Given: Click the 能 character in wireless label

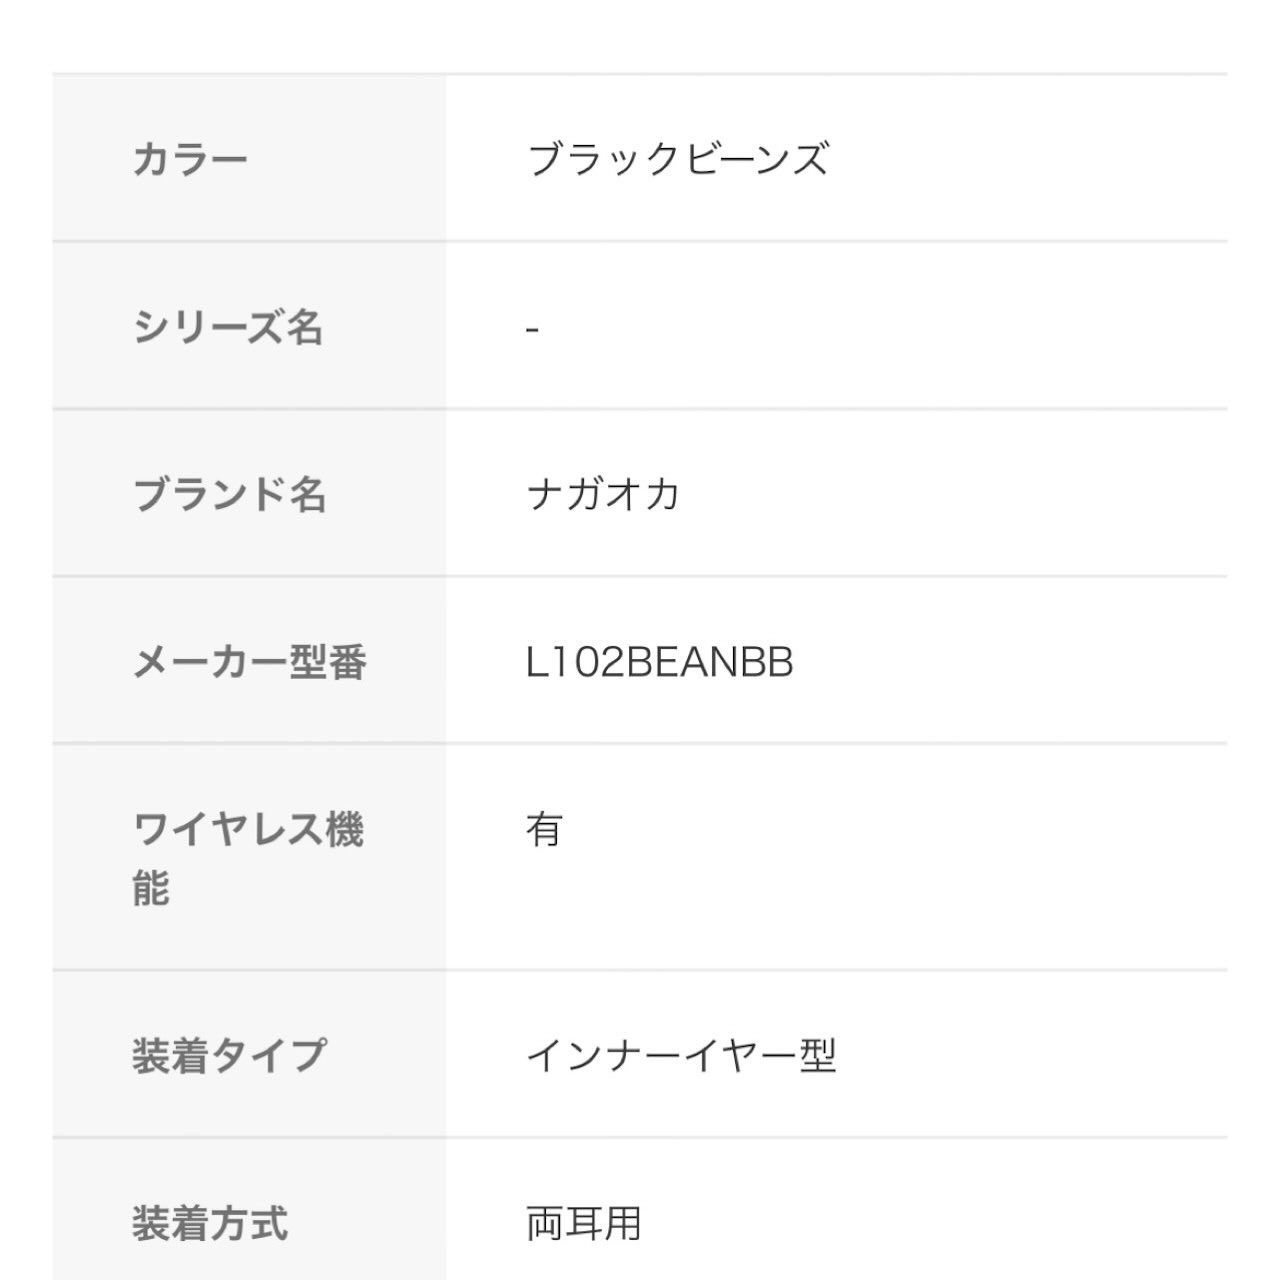Looking at the screenshot, I should tap(151, 888).
